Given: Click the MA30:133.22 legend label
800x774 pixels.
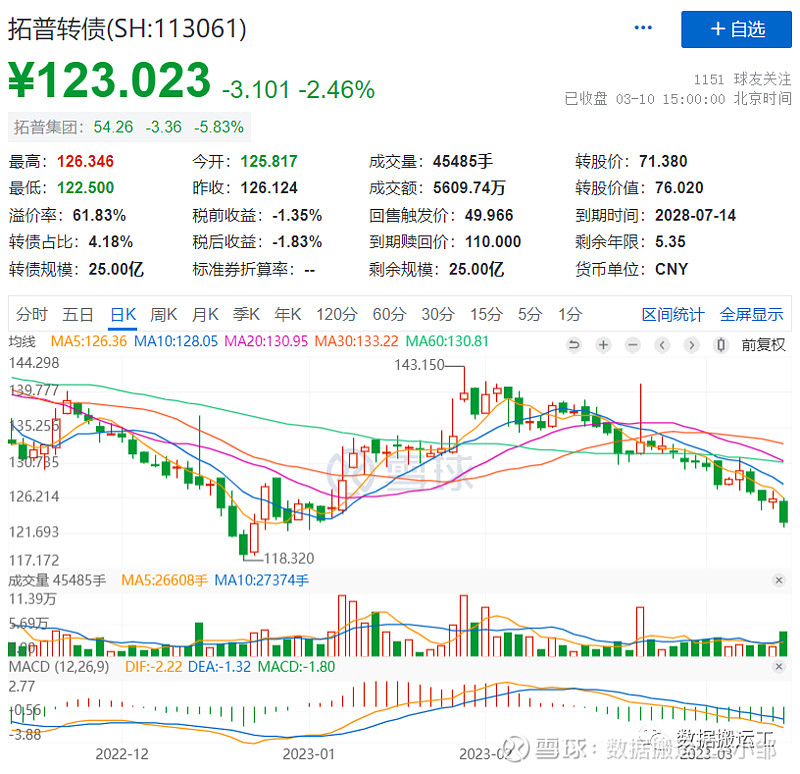Looking at the screenshot, I should click(x=356, y=341).
